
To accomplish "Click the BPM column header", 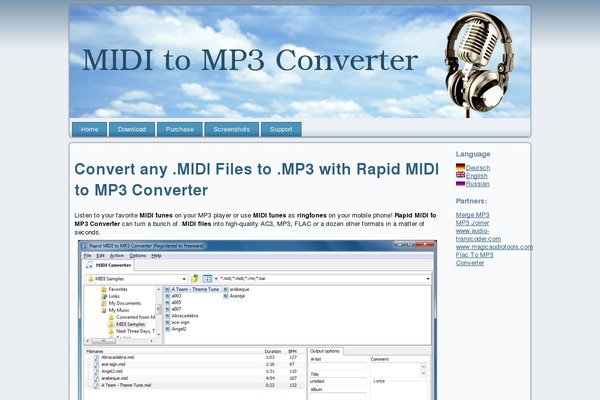I will click(x=292, y=351).
